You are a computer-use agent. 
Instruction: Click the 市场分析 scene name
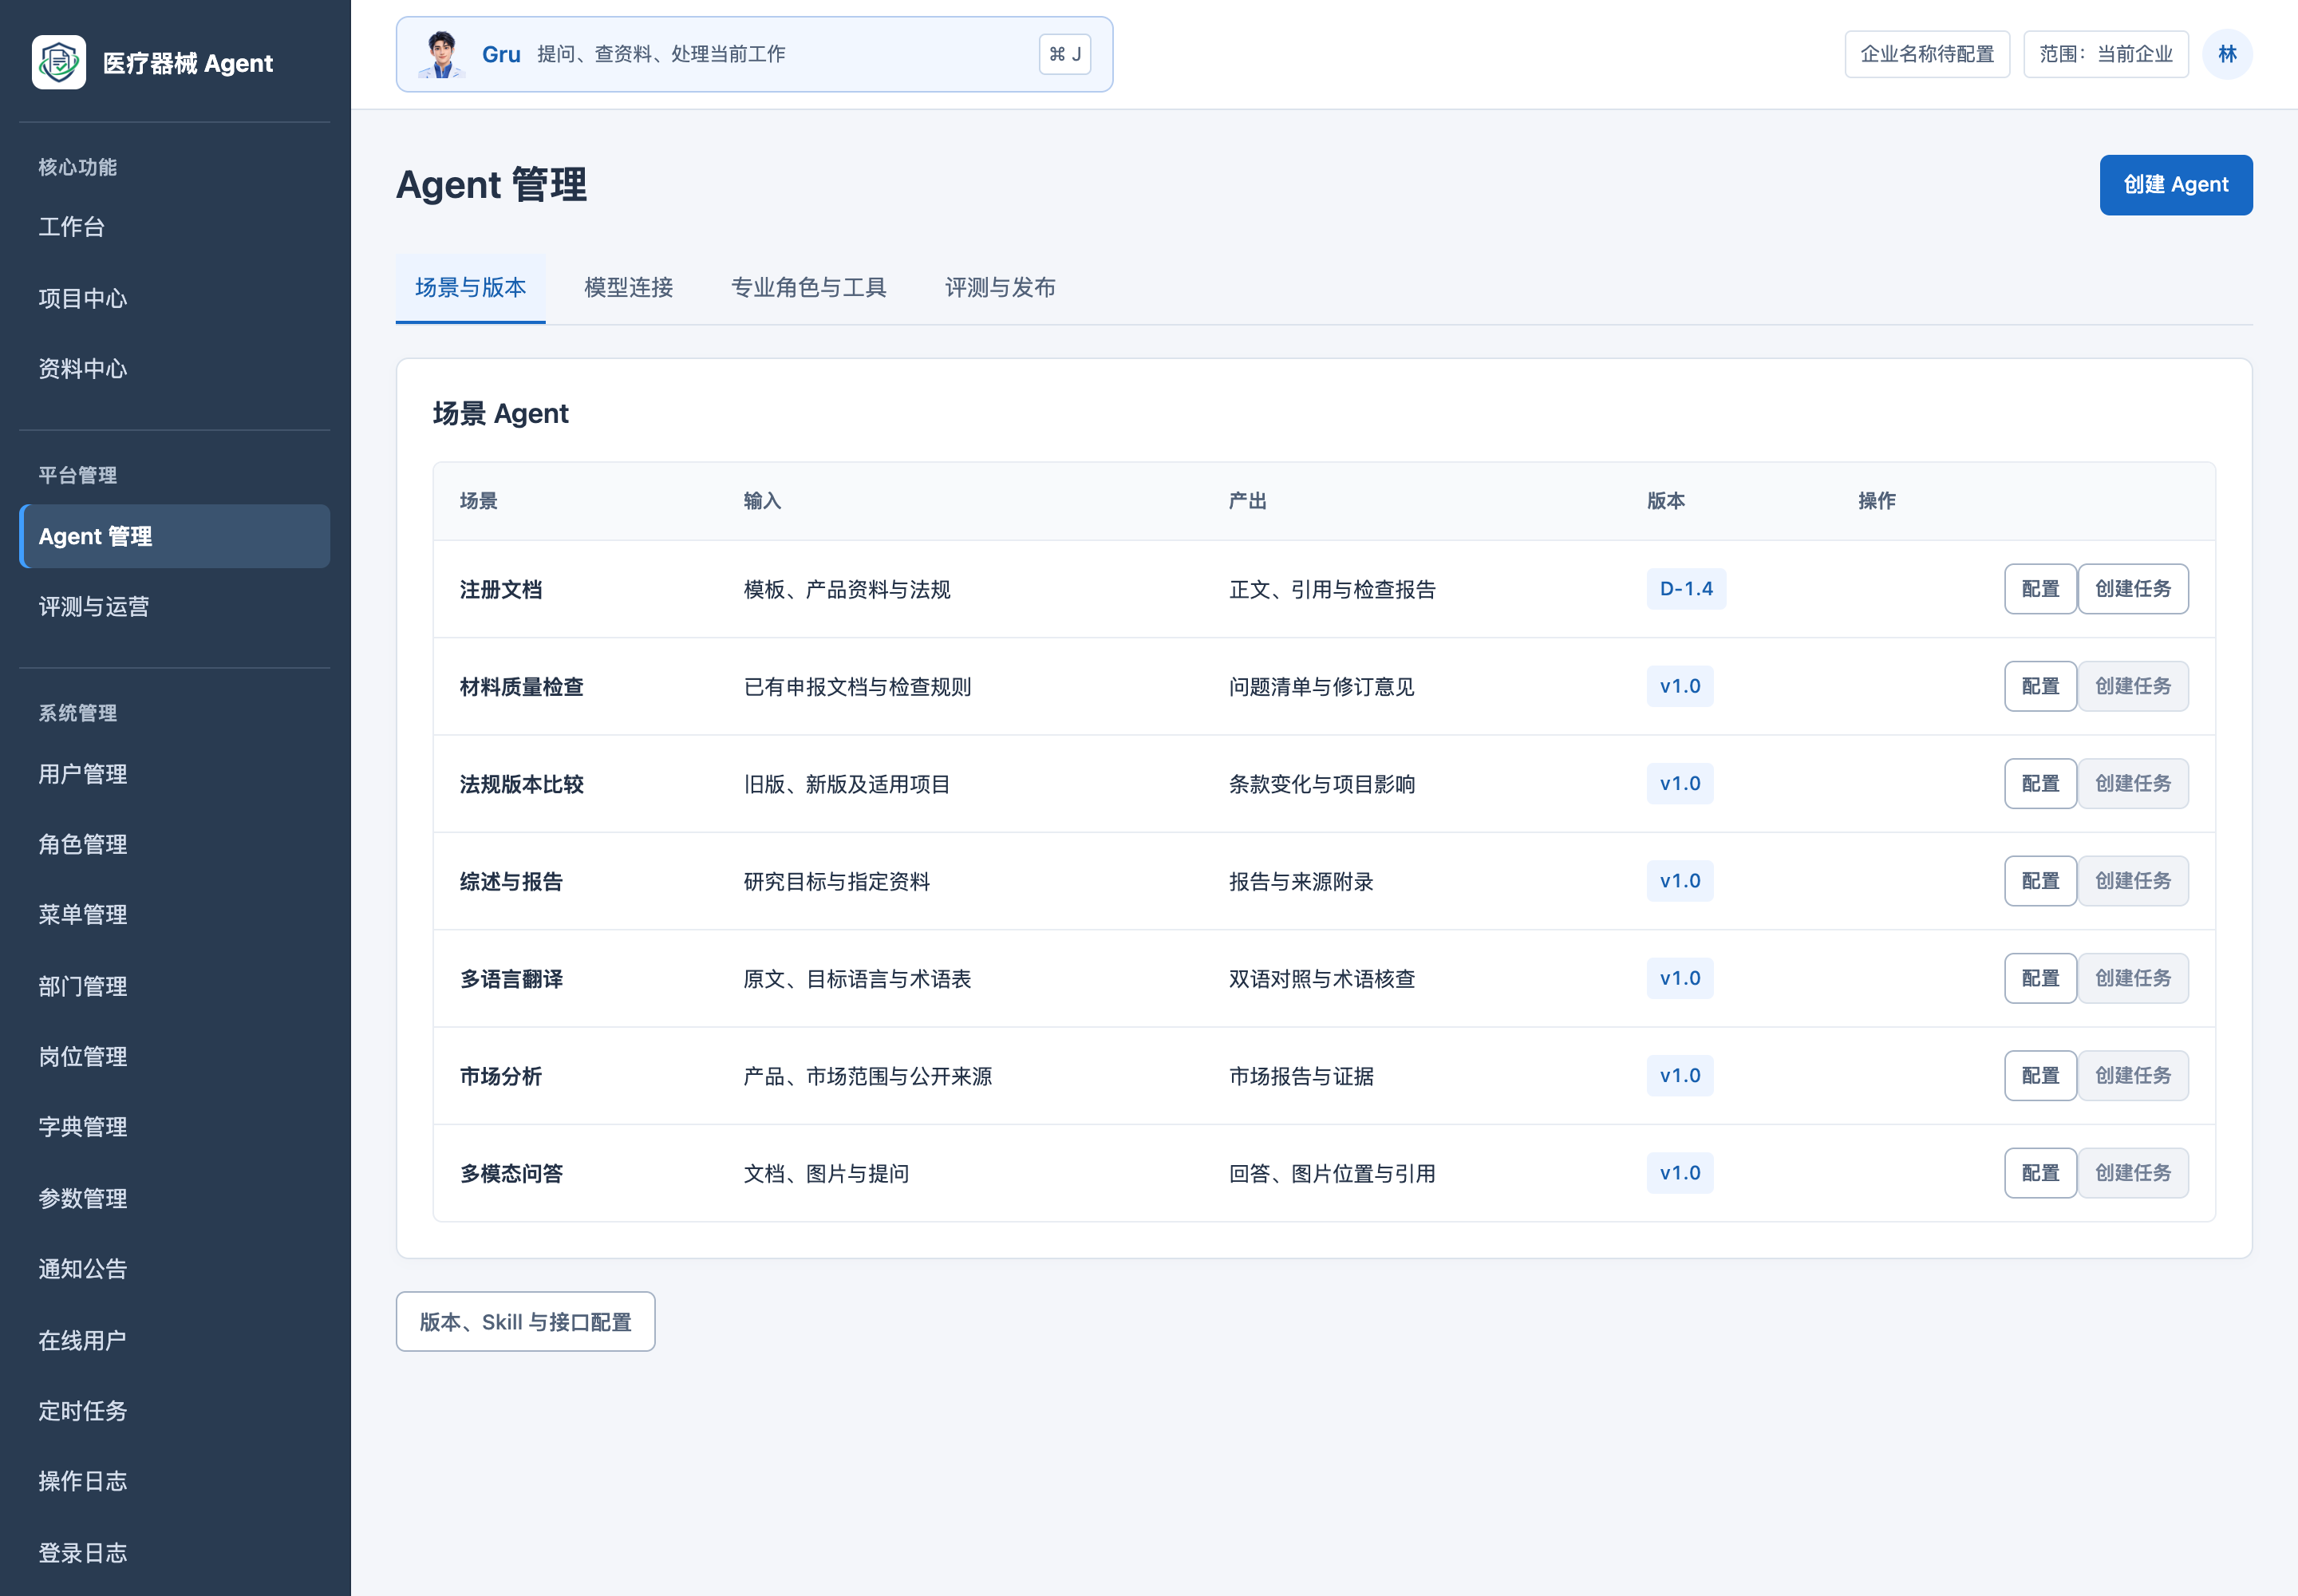(501, 1076)
